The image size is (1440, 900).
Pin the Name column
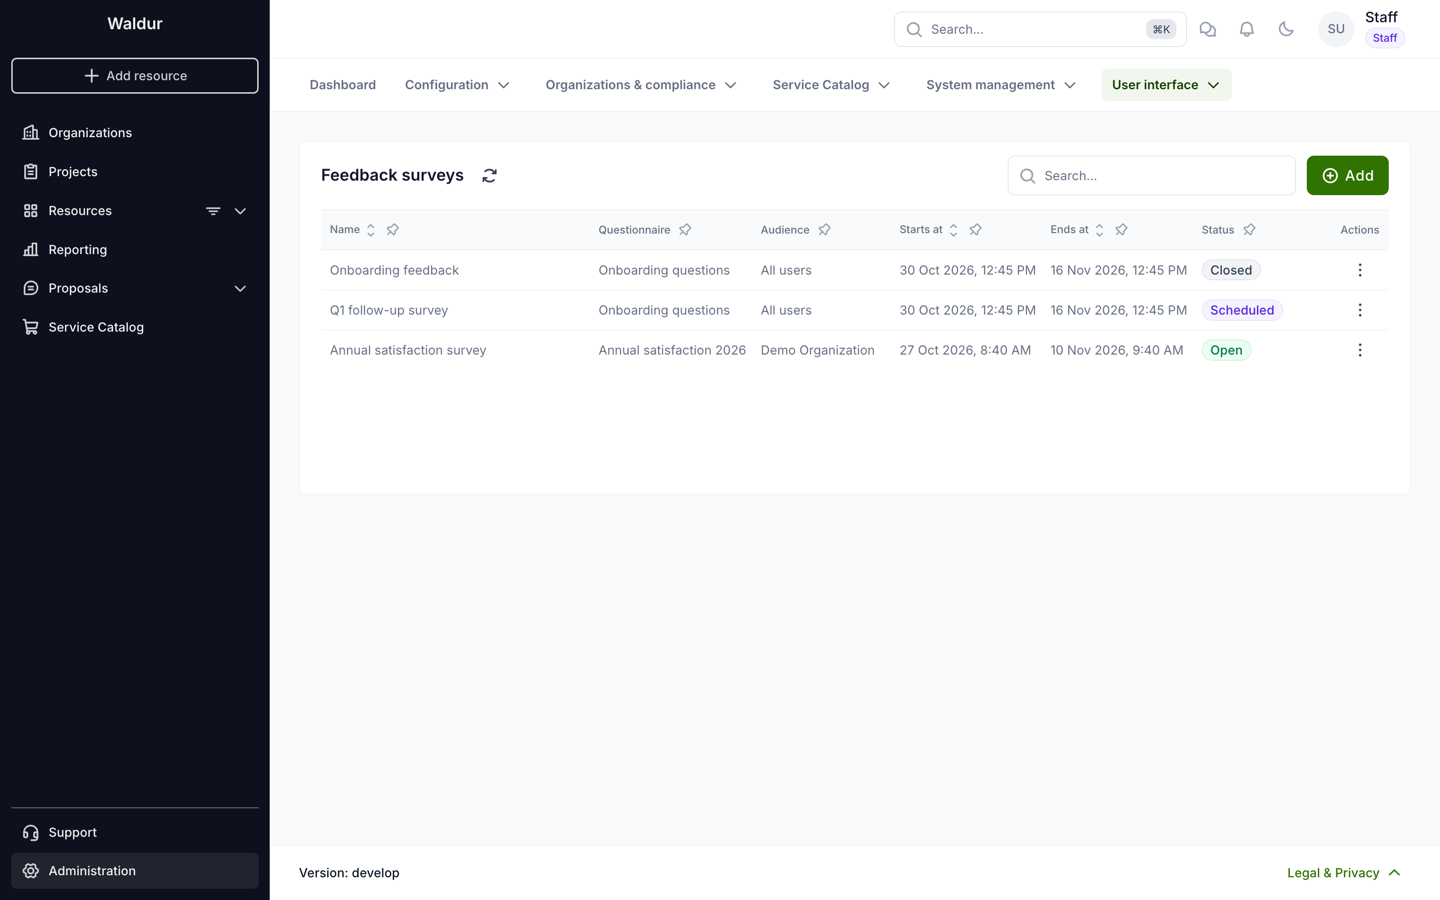click(393, 230)
